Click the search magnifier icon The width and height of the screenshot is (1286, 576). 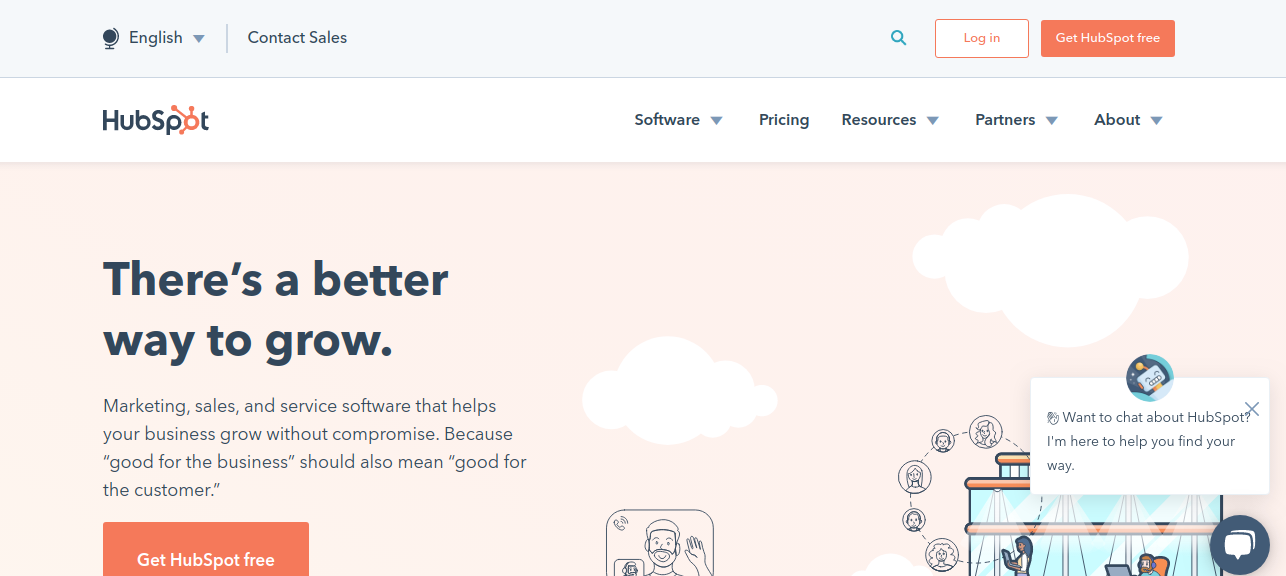pos(899,38)
